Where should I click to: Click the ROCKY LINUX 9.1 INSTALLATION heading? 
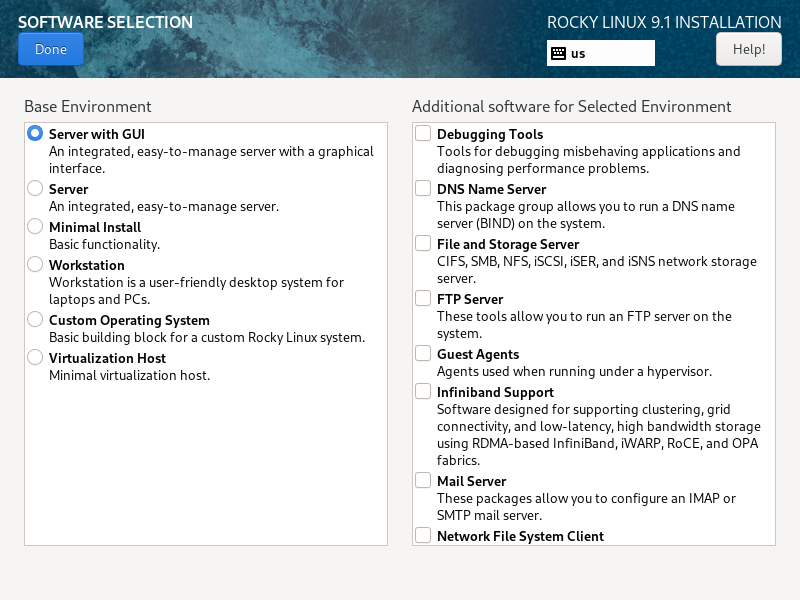tap(664, 22)
